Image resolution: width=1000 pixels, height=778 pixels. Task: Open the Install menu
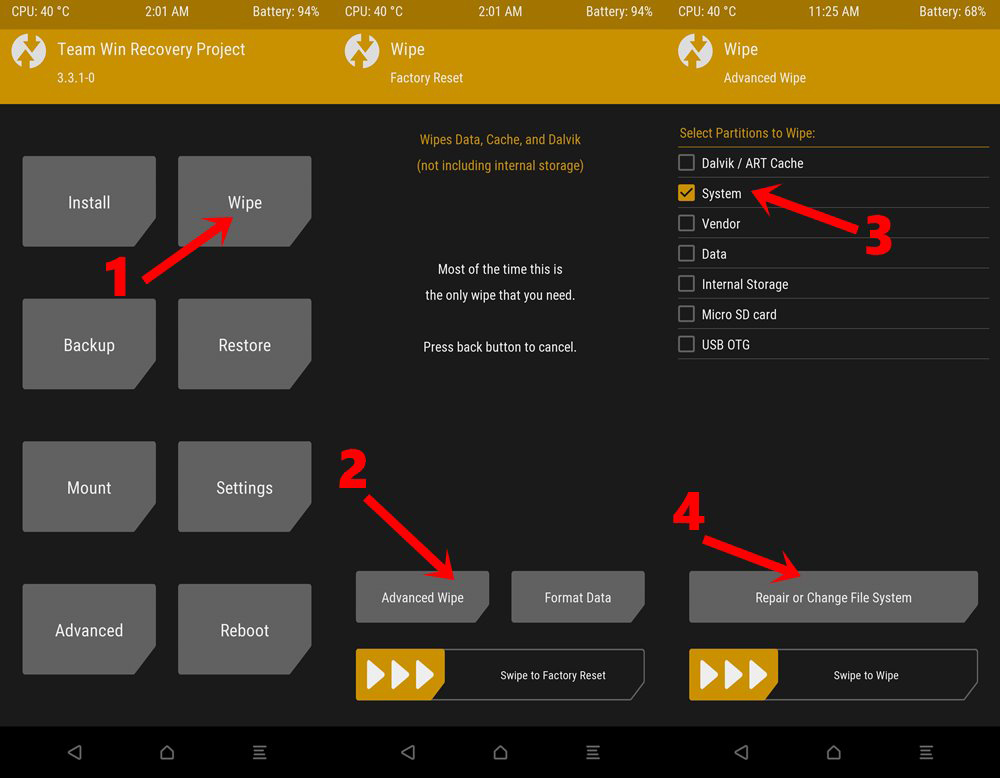click(x=89, y=202)
